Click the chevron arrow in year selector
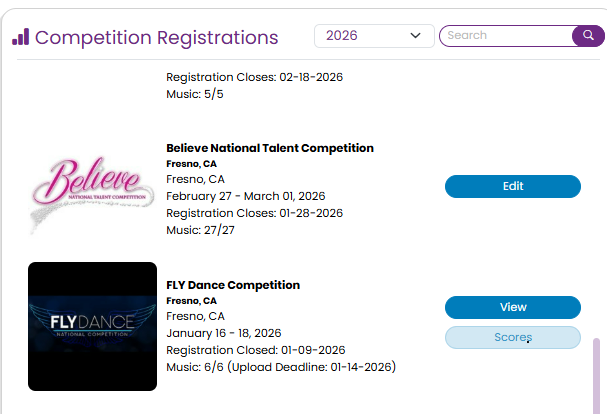 click(x=416, y=36)
